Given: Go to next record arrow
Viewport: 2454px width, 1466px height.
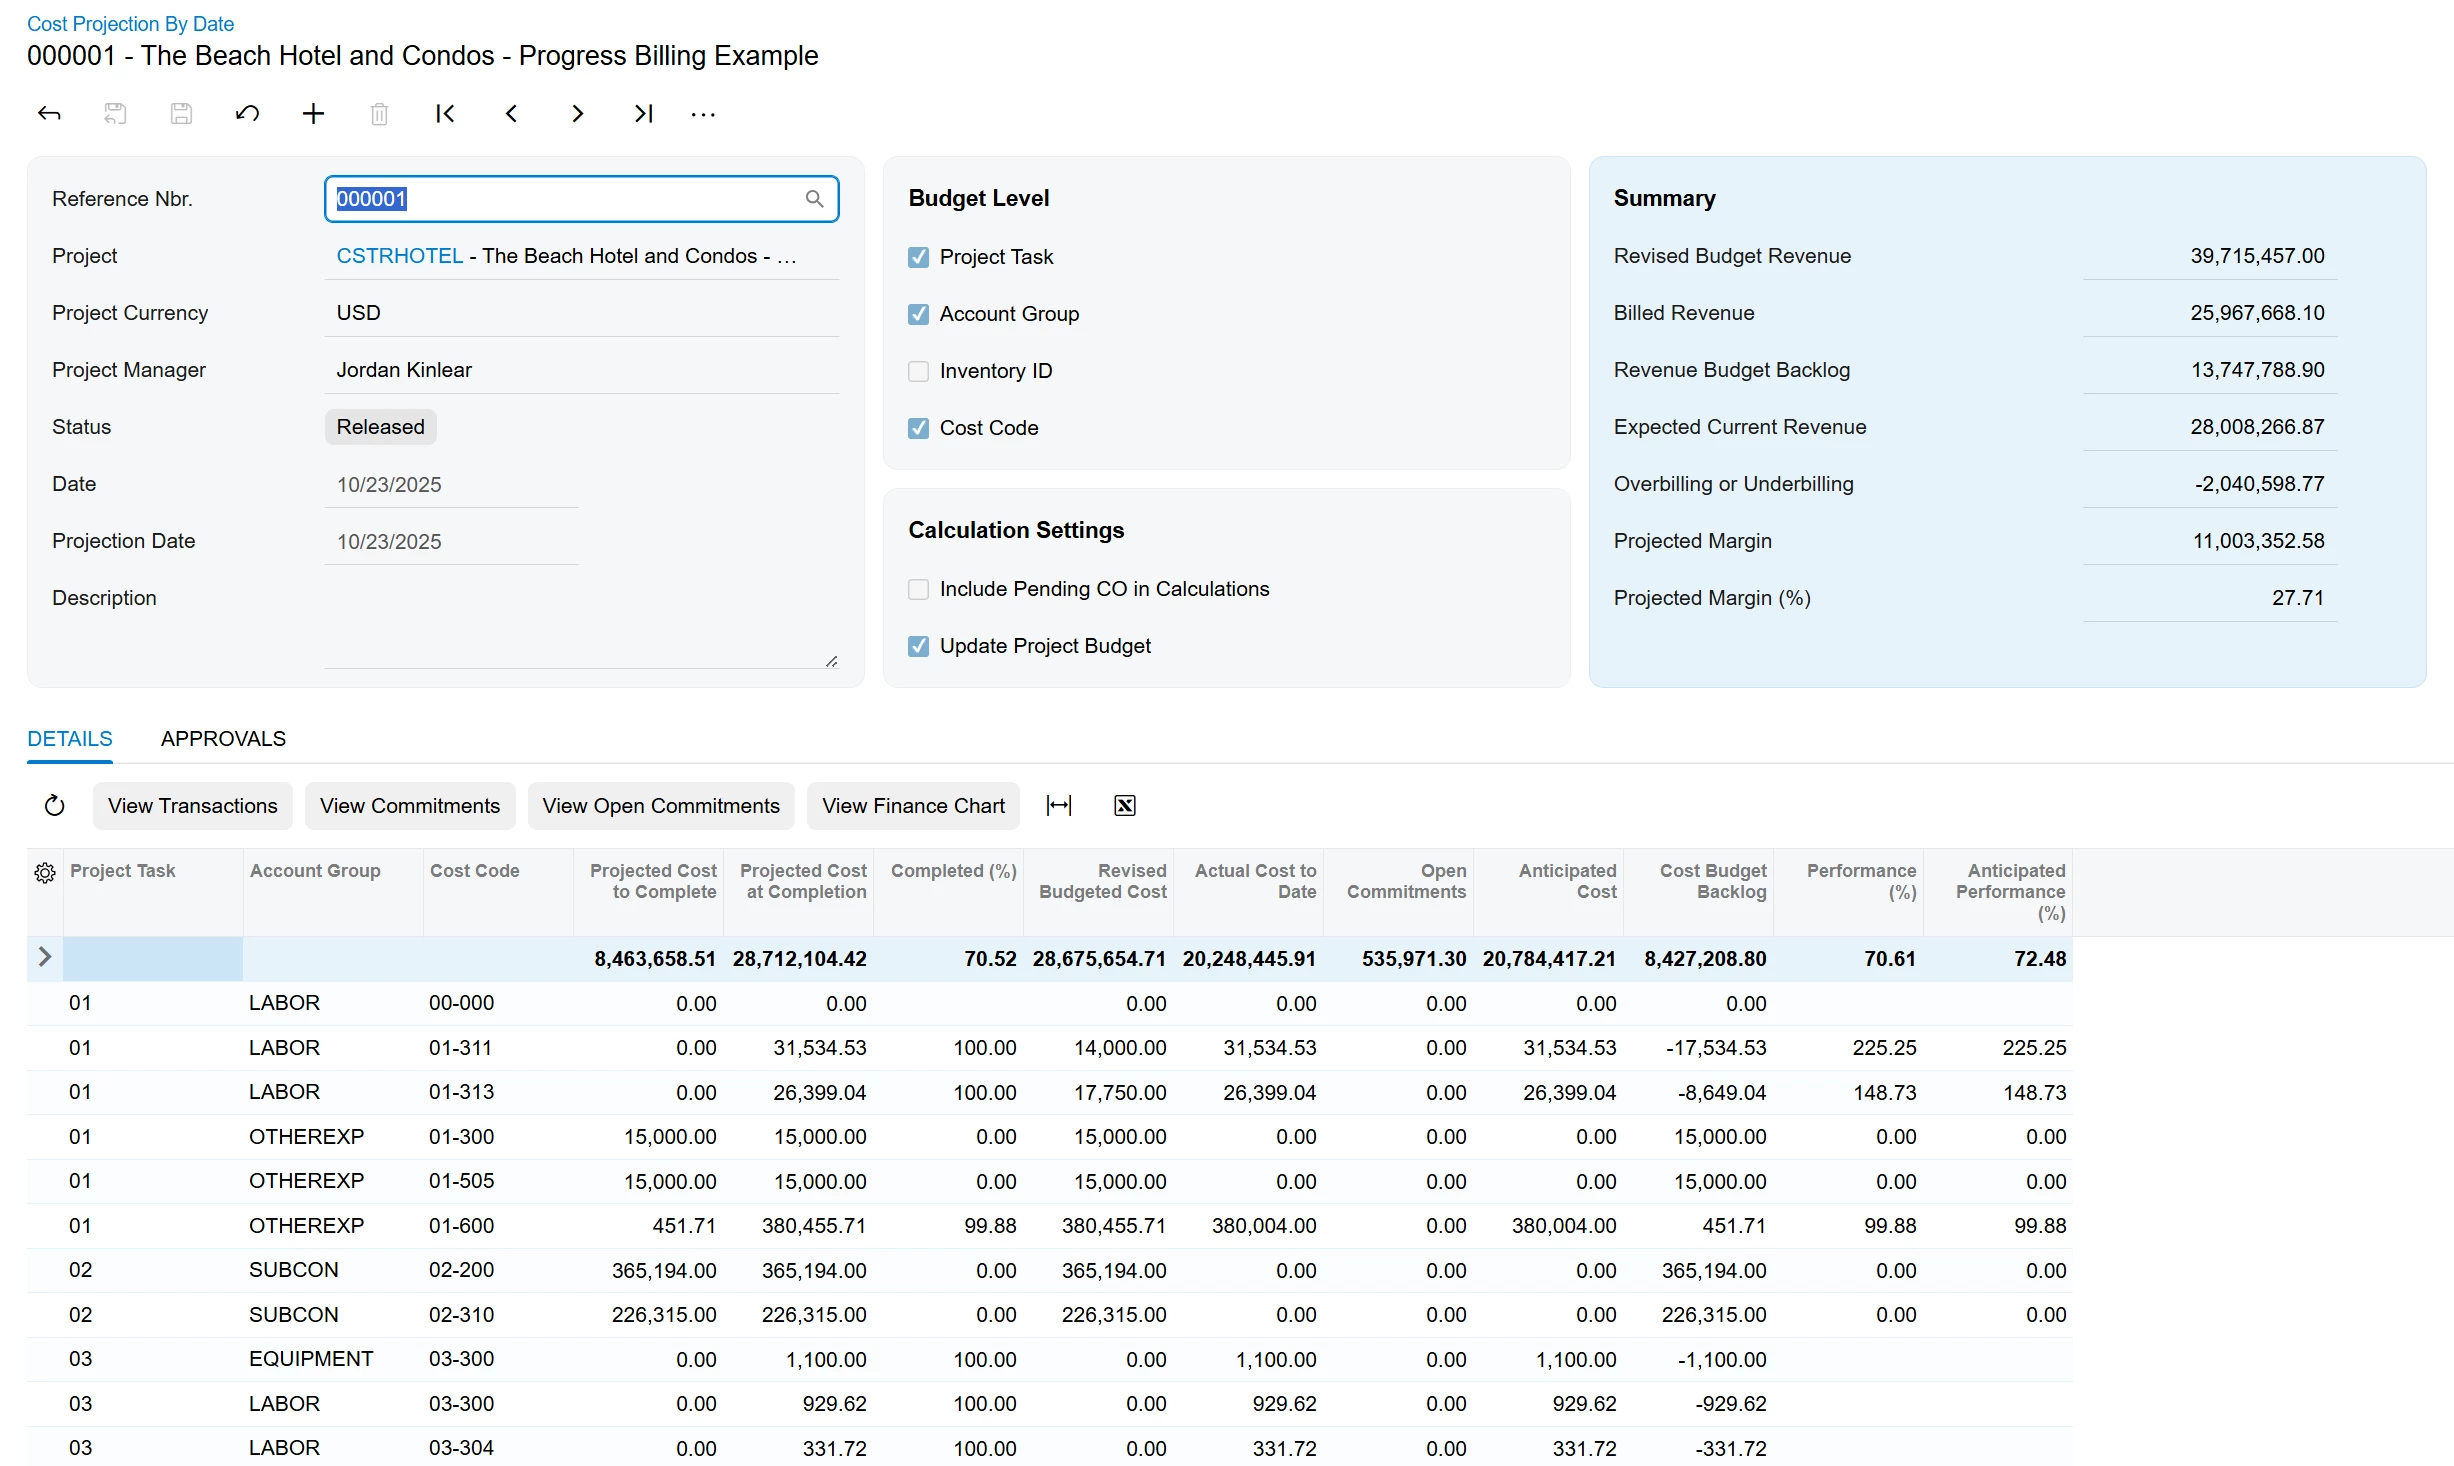Looking at the screenshot, I should (577, 114).
